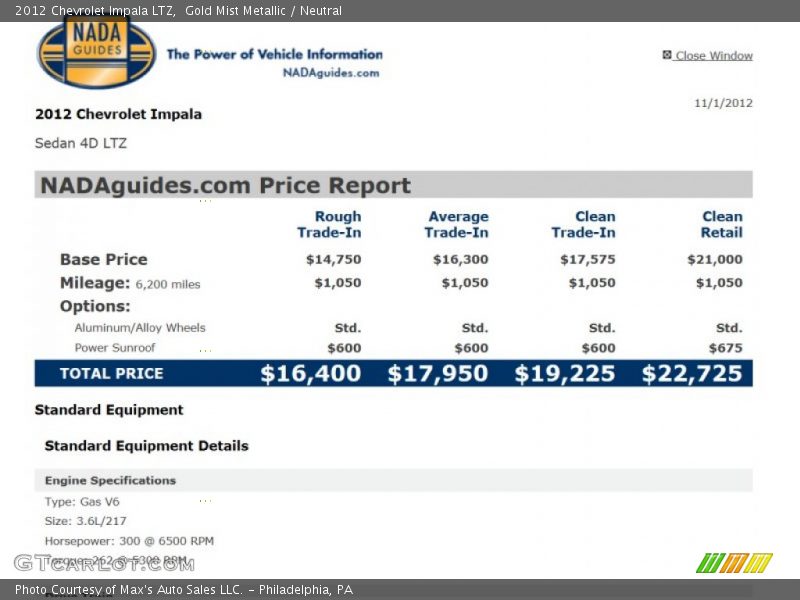Click the Aluminum/Alloy Wheels option label

(140, 328)
